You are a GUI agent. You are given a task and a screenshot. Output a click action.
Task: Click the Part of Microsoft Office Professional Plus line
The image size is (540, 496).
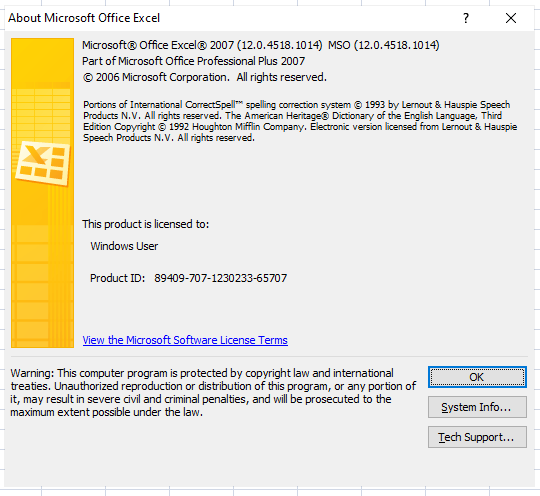[194, 61]
